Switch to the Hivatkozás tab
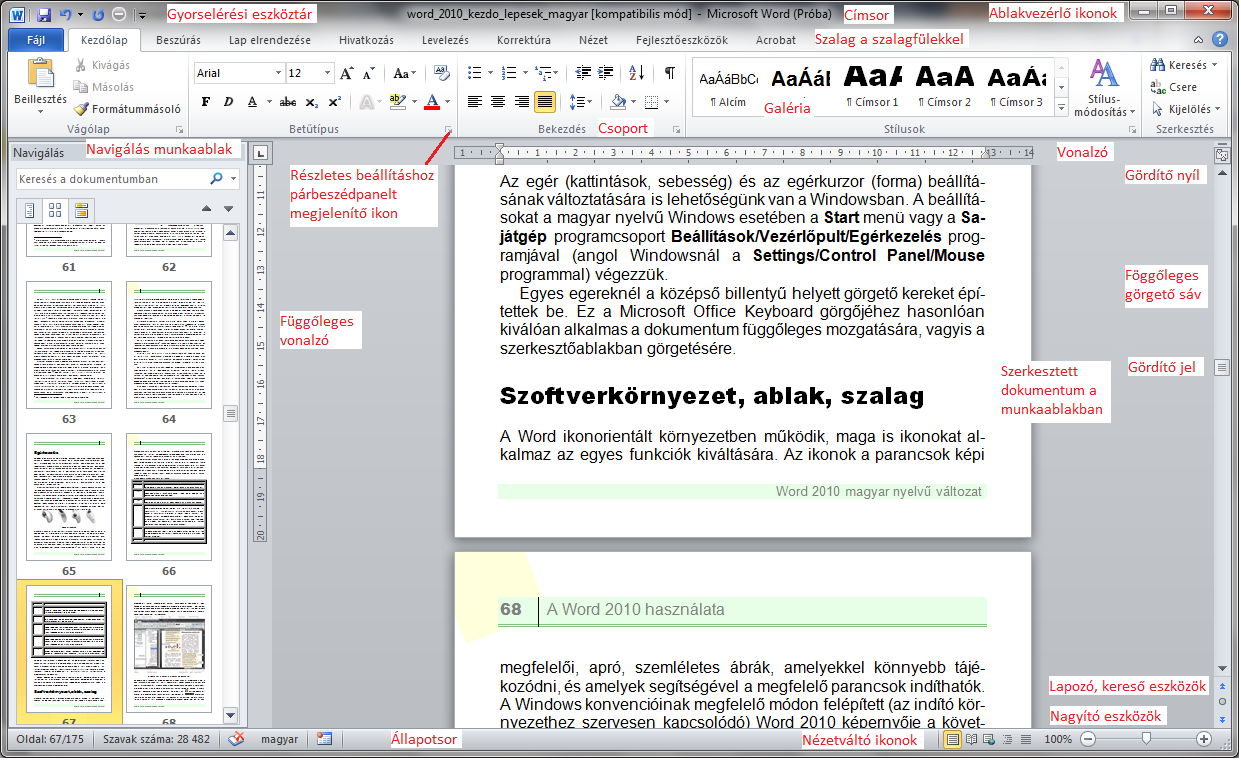The image size is (1241, 760). point(368,41)
